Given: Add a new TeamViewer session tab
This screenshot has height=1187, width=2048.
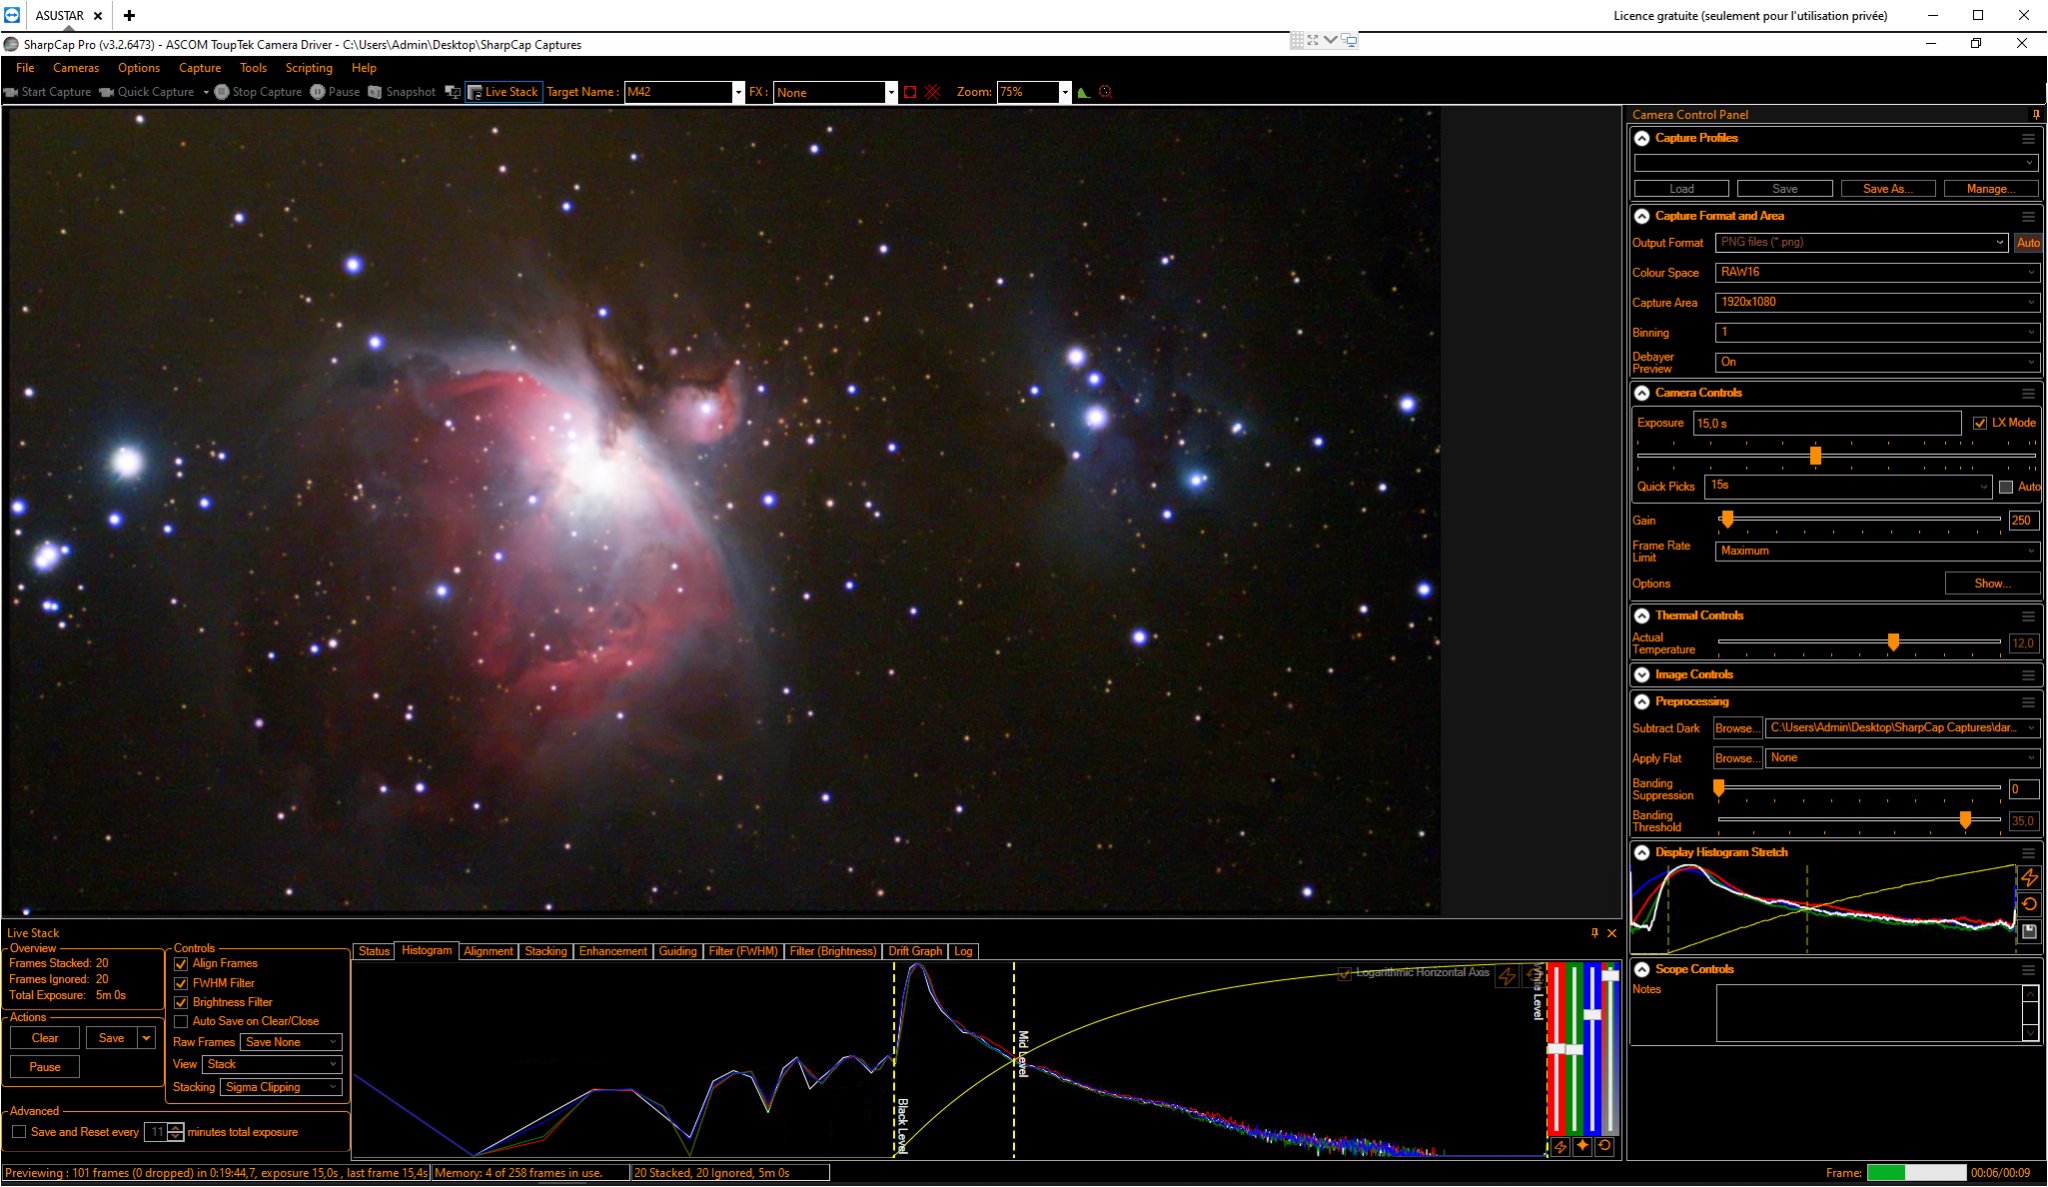Looking at the screenshot, I should (x=129, y=15).
